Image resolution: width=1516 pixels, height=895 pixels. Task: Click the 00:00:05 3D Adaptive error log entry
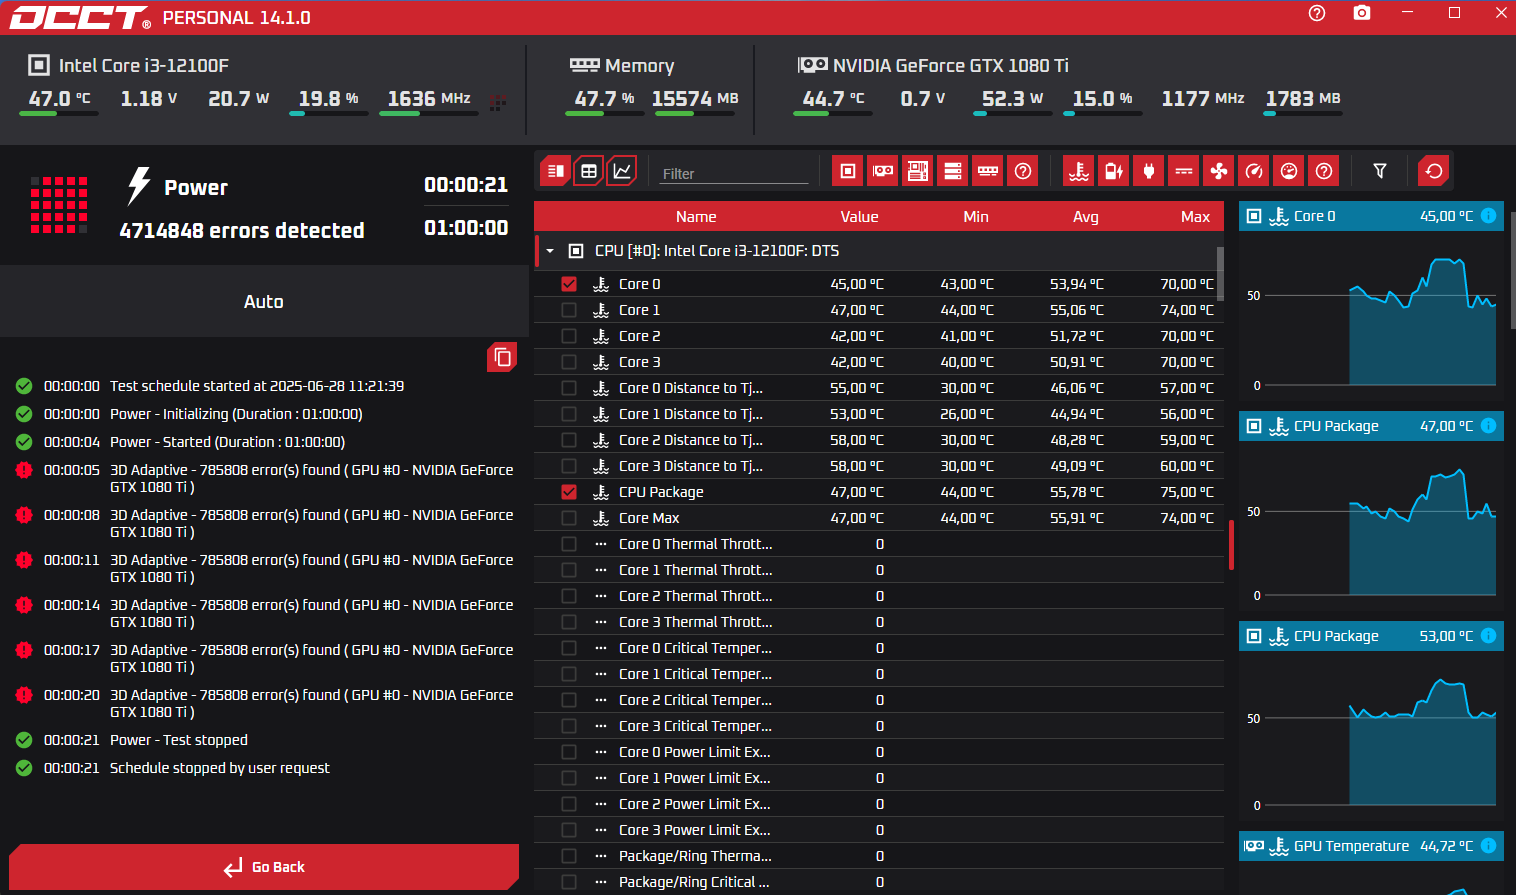(265, 478)
